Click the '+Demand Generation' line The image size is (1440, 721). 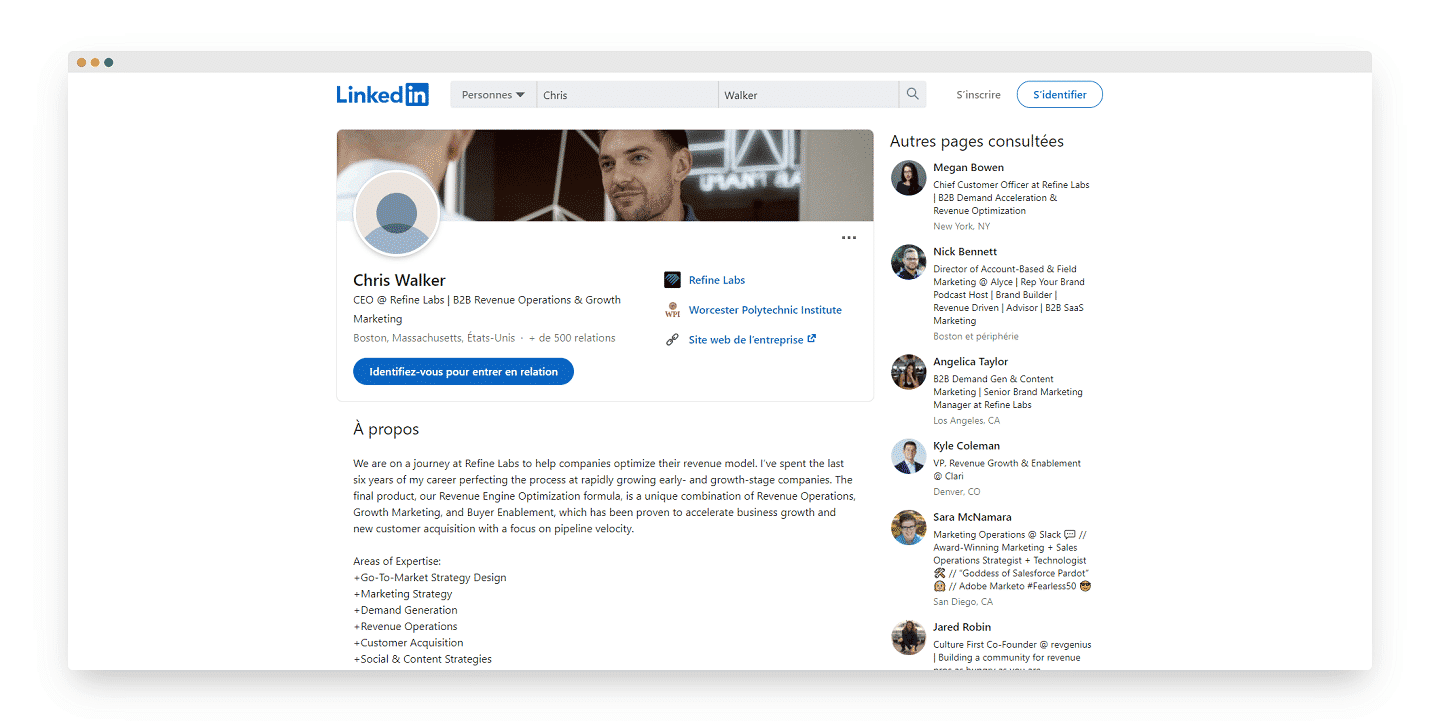(405, 610)
